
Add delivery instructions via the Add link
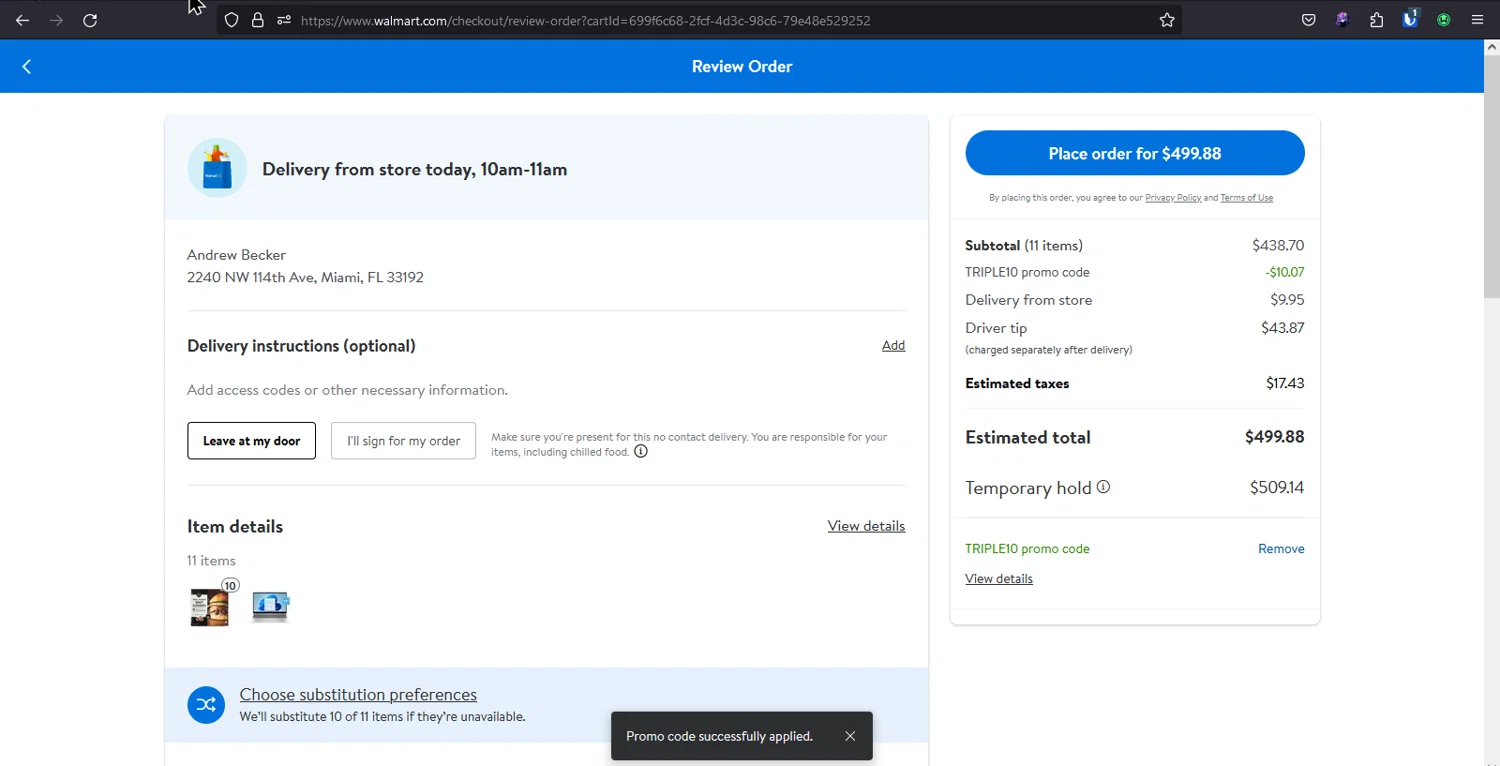[893, 345]
